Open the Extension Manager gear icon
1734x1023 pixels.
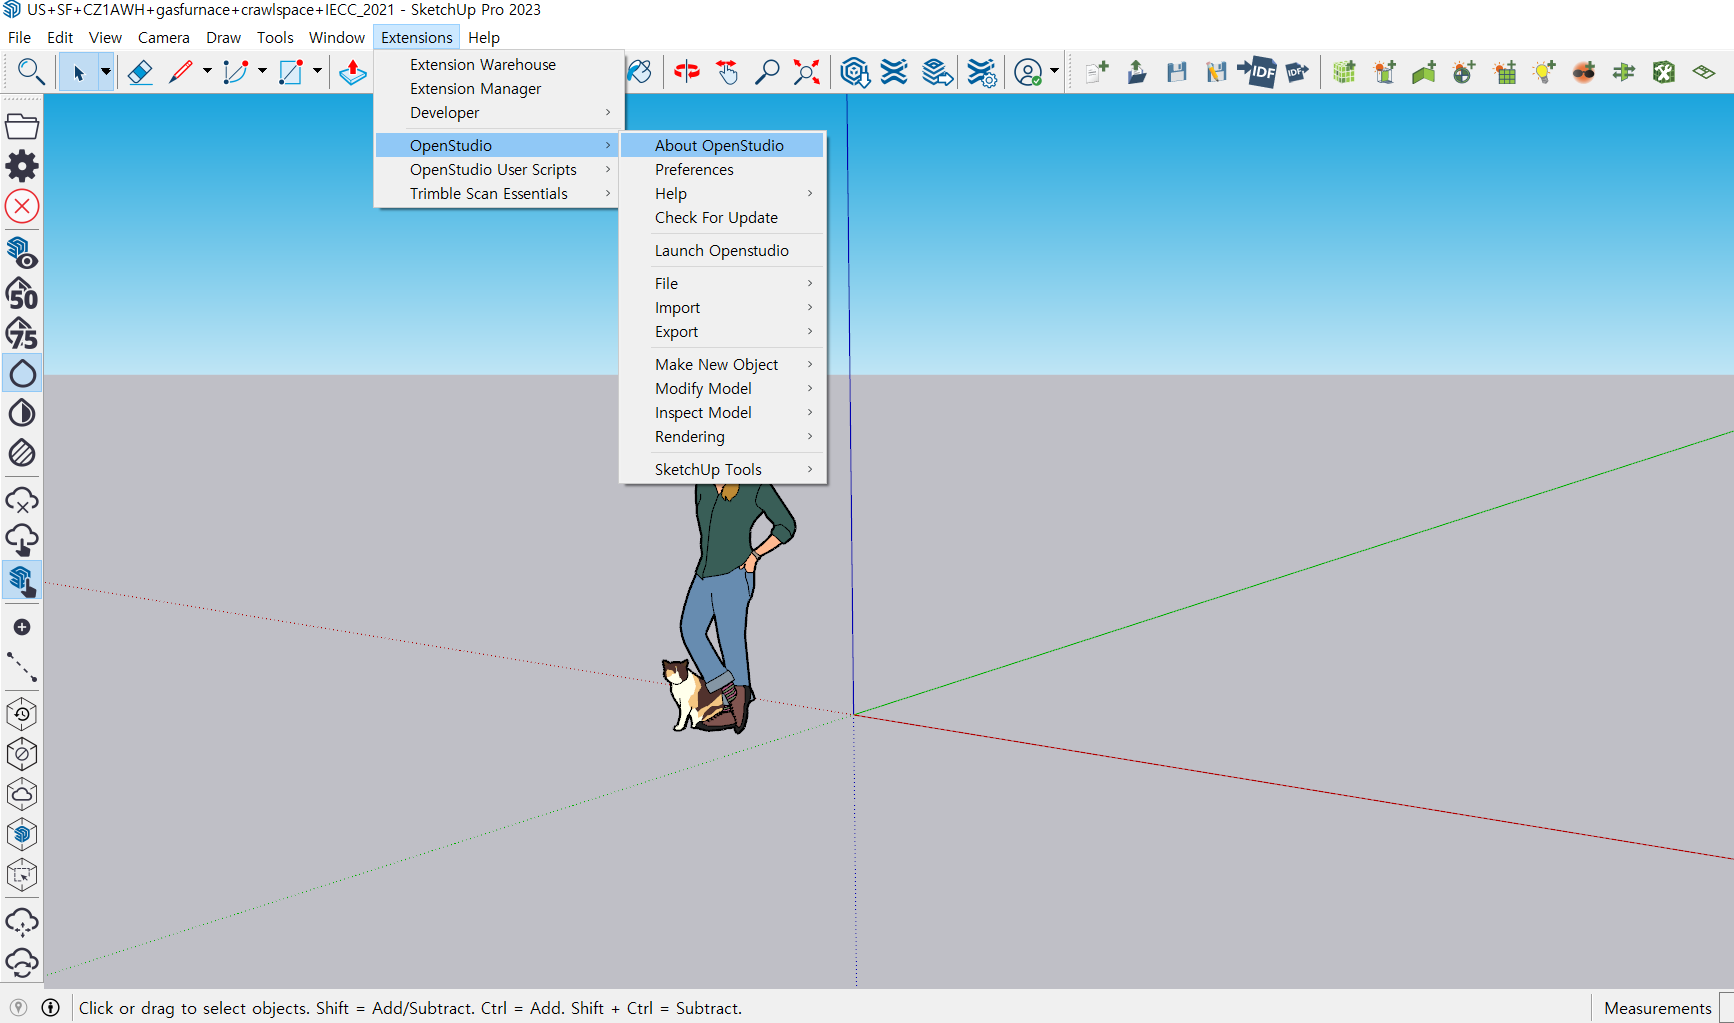tap(982, 72)
